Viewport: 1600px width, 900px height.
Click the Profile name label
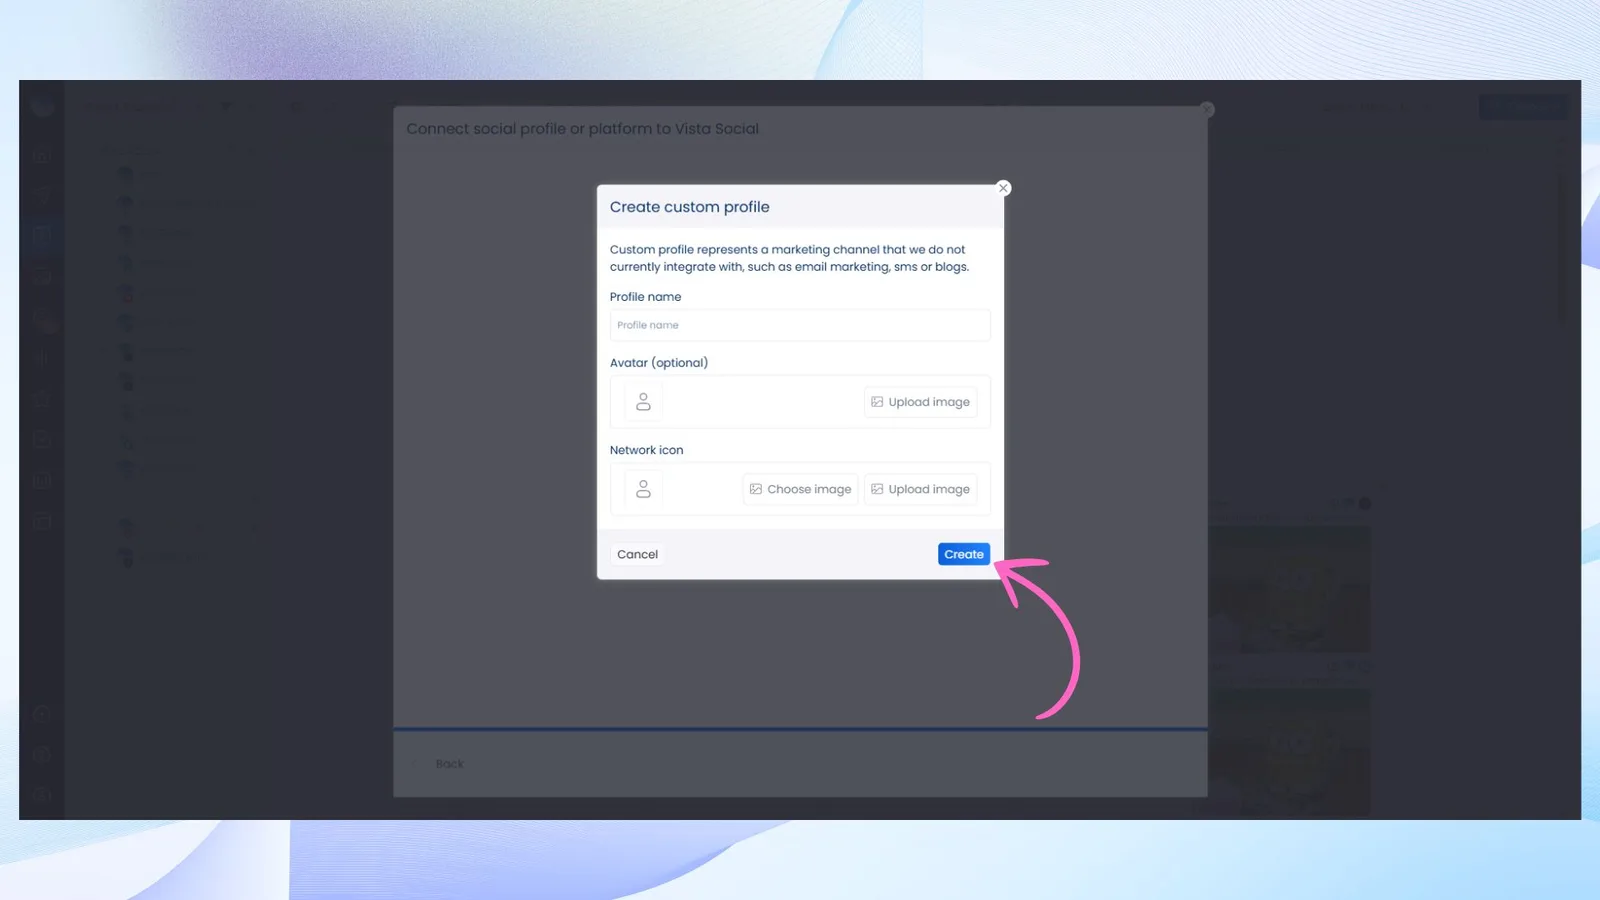[645, 297]
